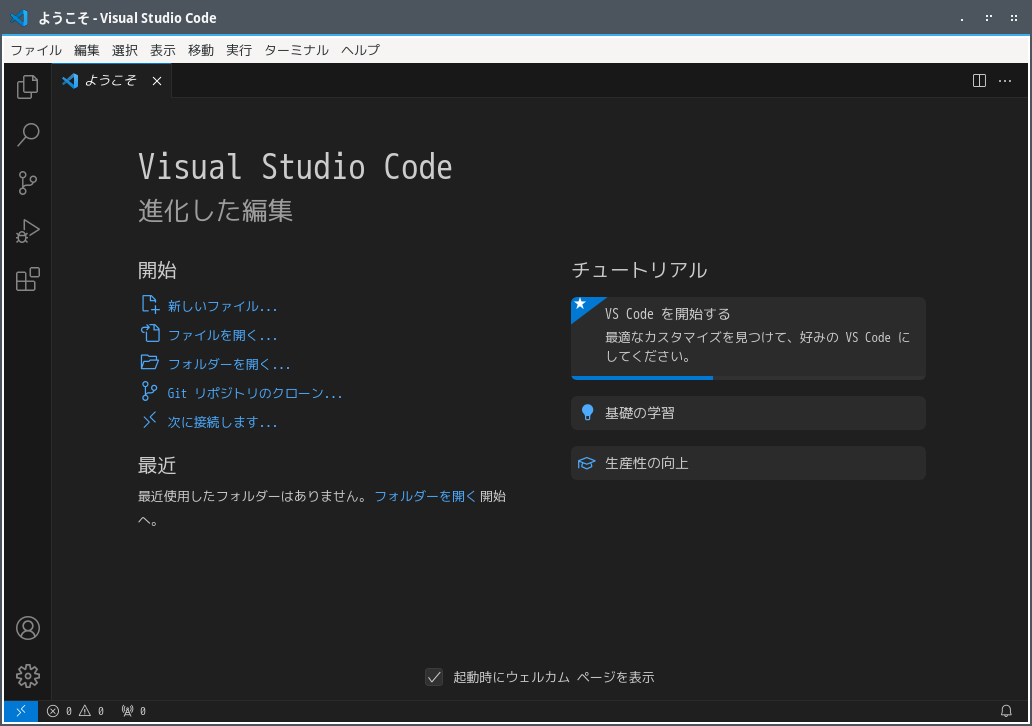
Task: Open the ヘルプ menu
Action: 360,50
